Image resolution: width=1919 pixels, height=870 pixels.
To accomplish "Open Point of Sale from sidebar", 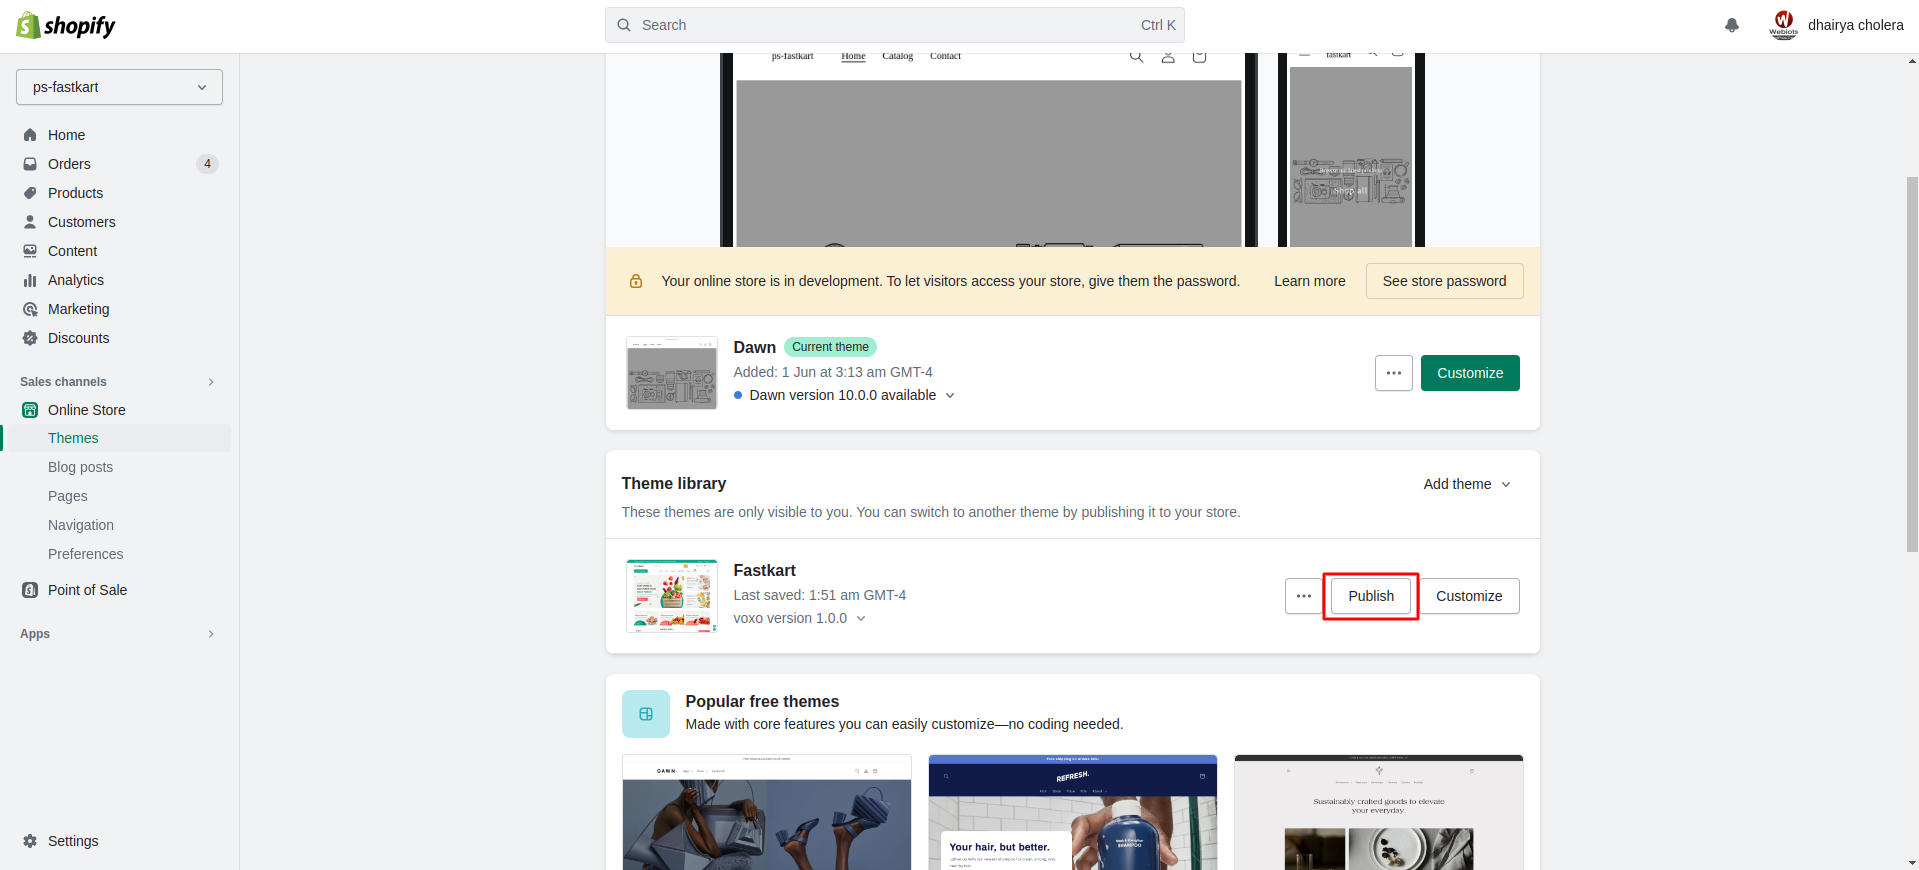I will (x=87, y=590).
